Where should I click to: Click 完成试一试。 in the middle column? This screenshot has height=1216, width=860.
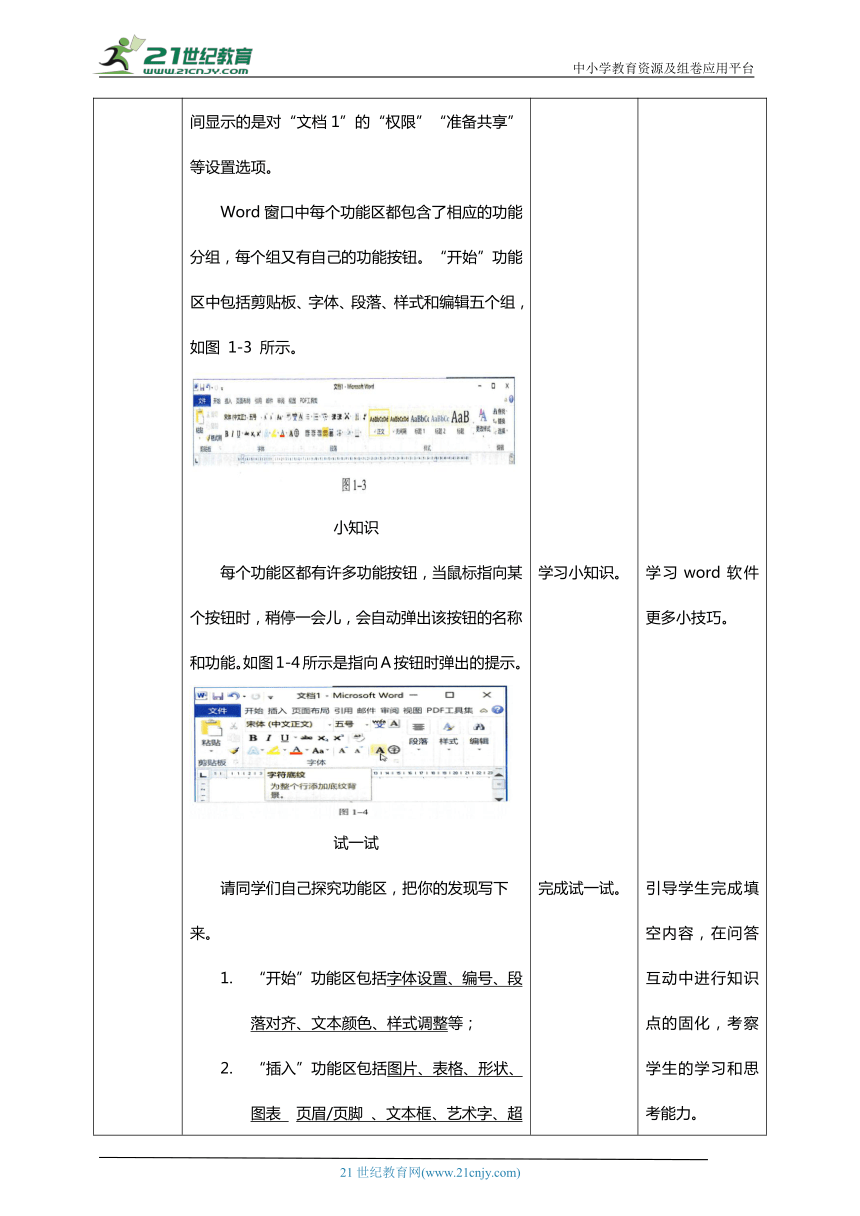point(582,888)
